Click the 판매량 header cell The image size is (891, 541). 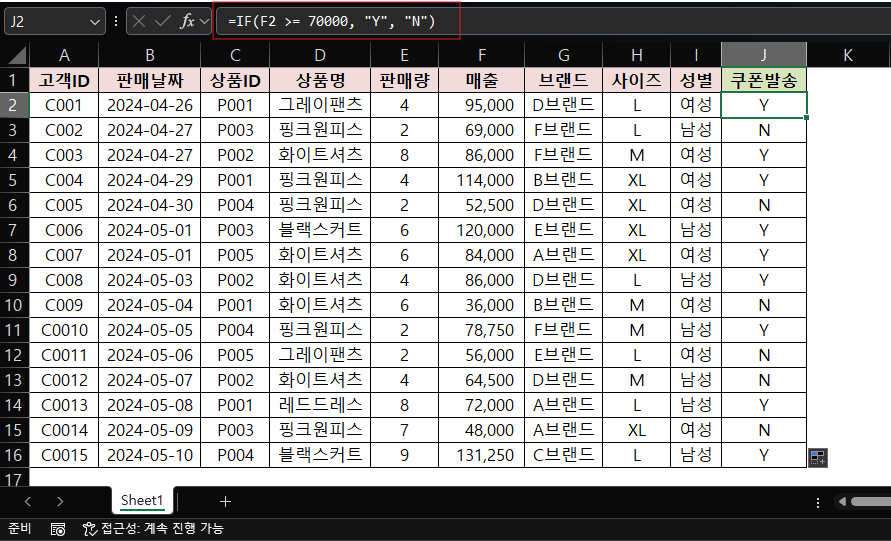pyautogui.click(x=405, y=80)
